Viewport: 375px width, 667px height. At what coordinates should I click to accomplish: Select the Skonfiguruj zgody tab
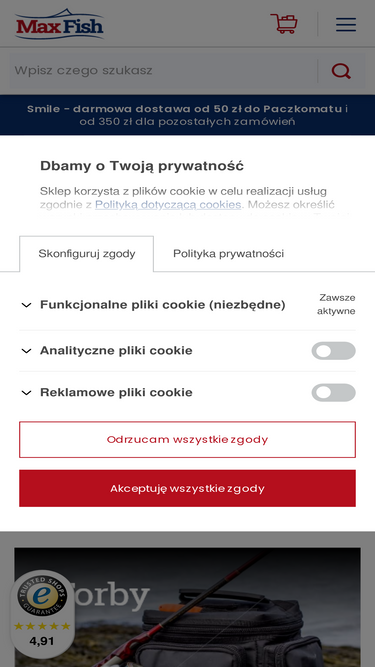pyautogui.click(x=87, y=254)
